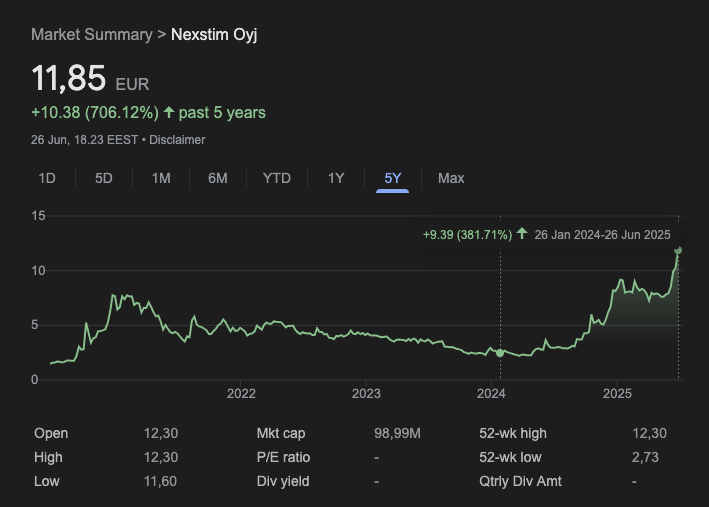The height and width of the screenshot is (507, 709).
Task: Click the 2022 label on the x-axis
Action: click(x=241, y=394)
